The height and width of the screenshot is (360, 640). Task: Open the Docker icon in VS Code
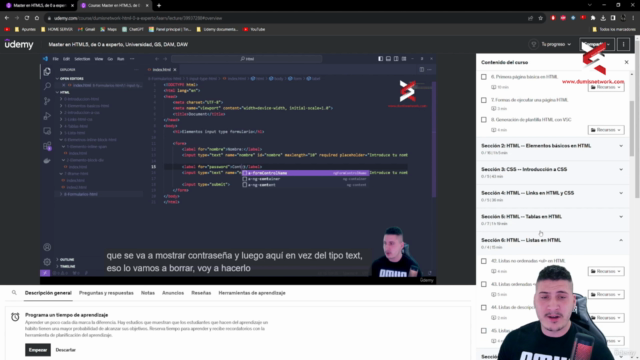pyautogui.click(x=47, y=160)
